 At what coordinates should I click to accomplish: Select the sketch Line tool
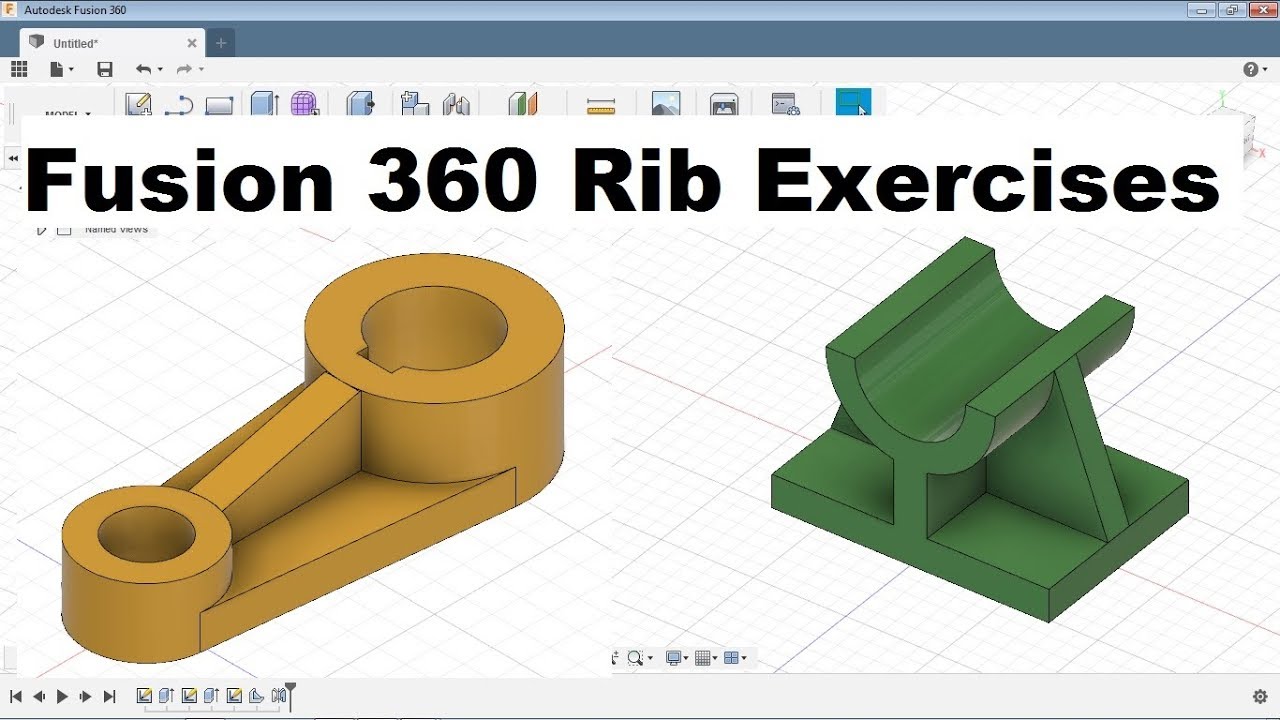(x=179, y=105)
